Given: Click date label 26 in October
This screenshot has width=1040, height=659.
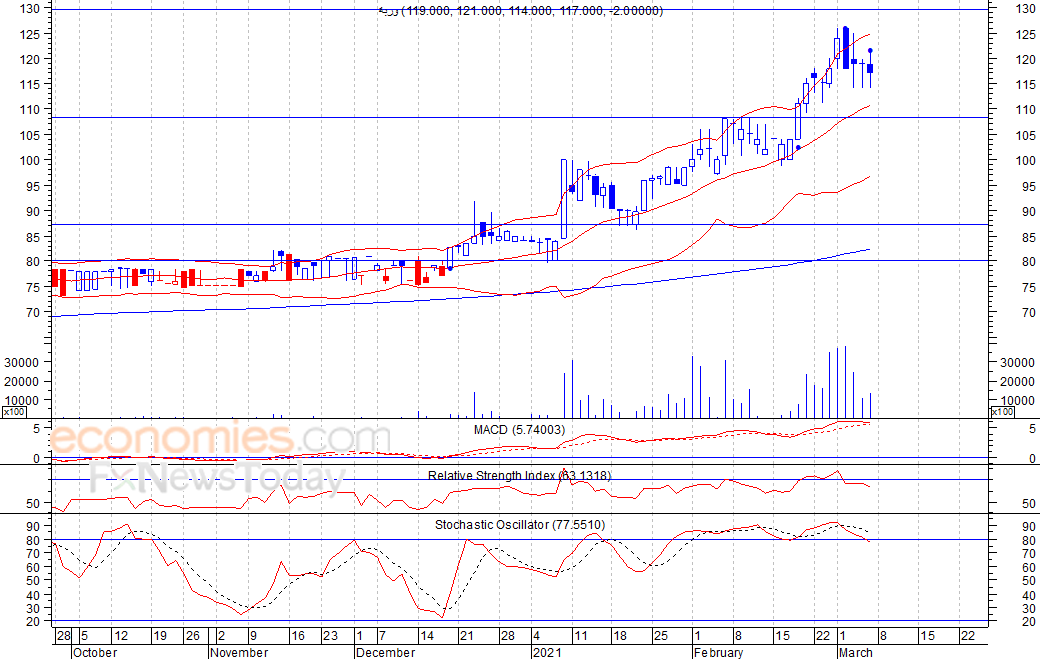Looking at the screenshot, I should point(192,636).
